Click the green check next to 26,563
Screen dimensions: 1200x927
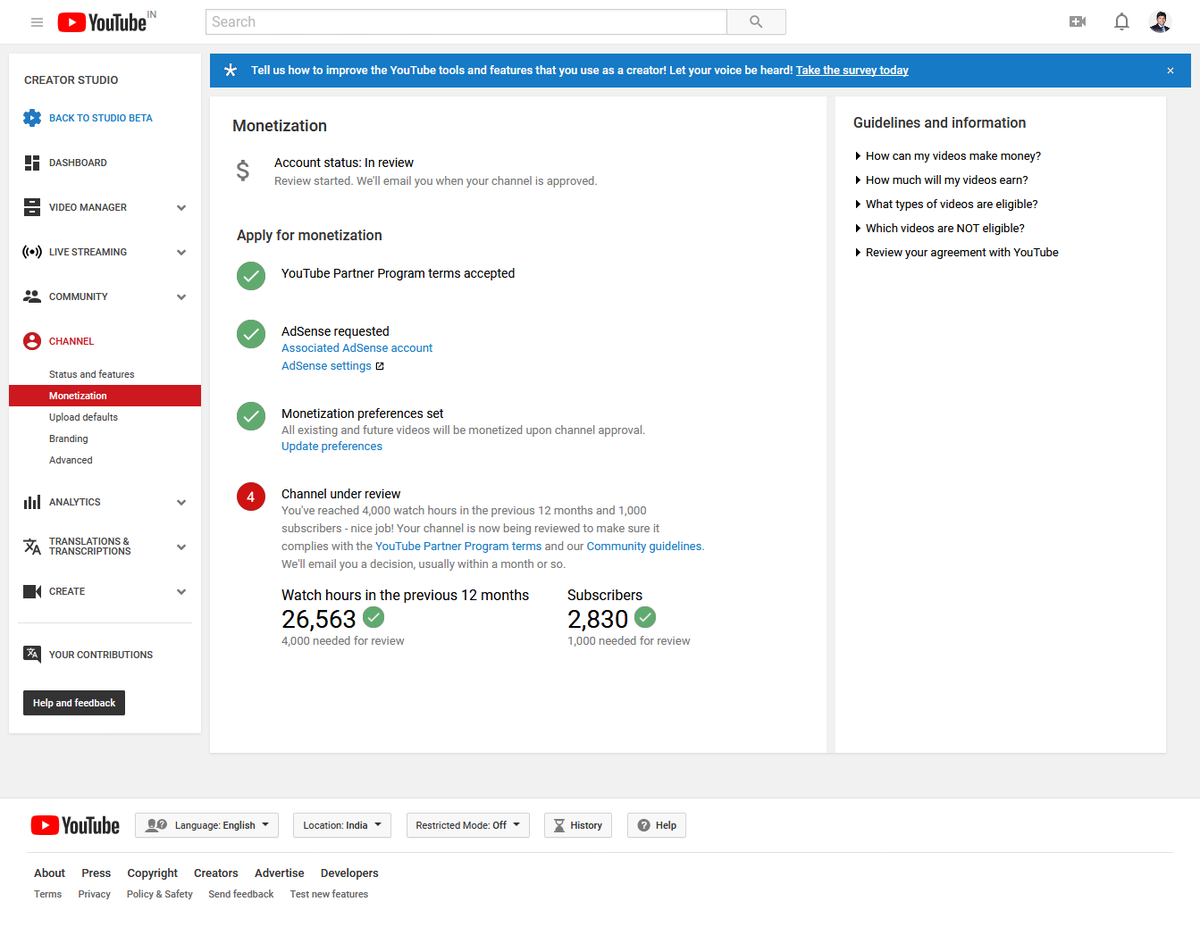[x=374, y=617]
